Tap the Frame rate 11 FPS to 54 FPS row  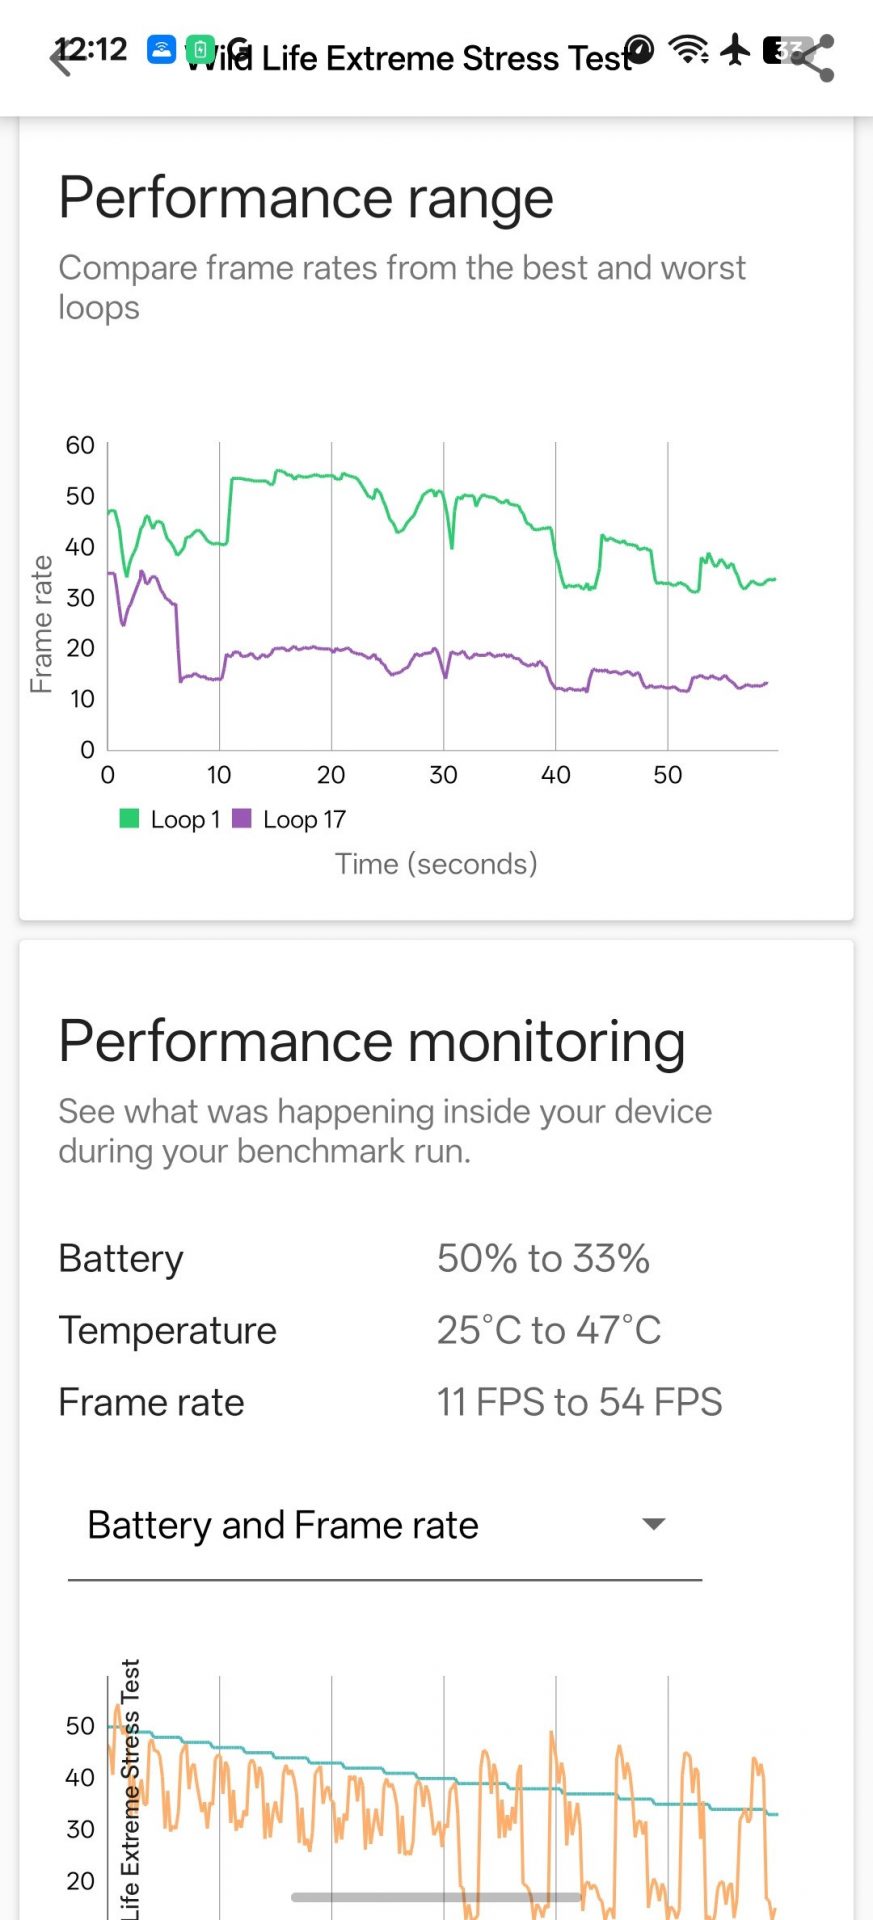pyautogui.click(x=390, y=1403)
